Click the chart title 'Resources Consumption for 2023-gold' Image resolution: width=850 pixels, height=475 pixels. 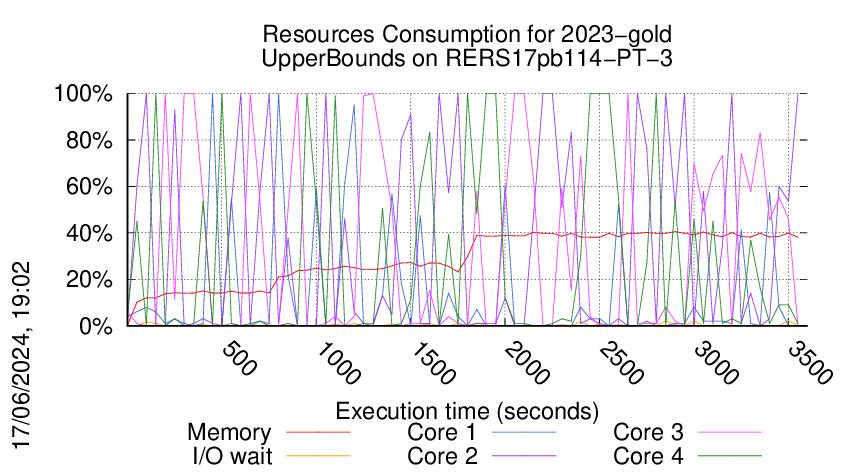(x=467, y=34)
